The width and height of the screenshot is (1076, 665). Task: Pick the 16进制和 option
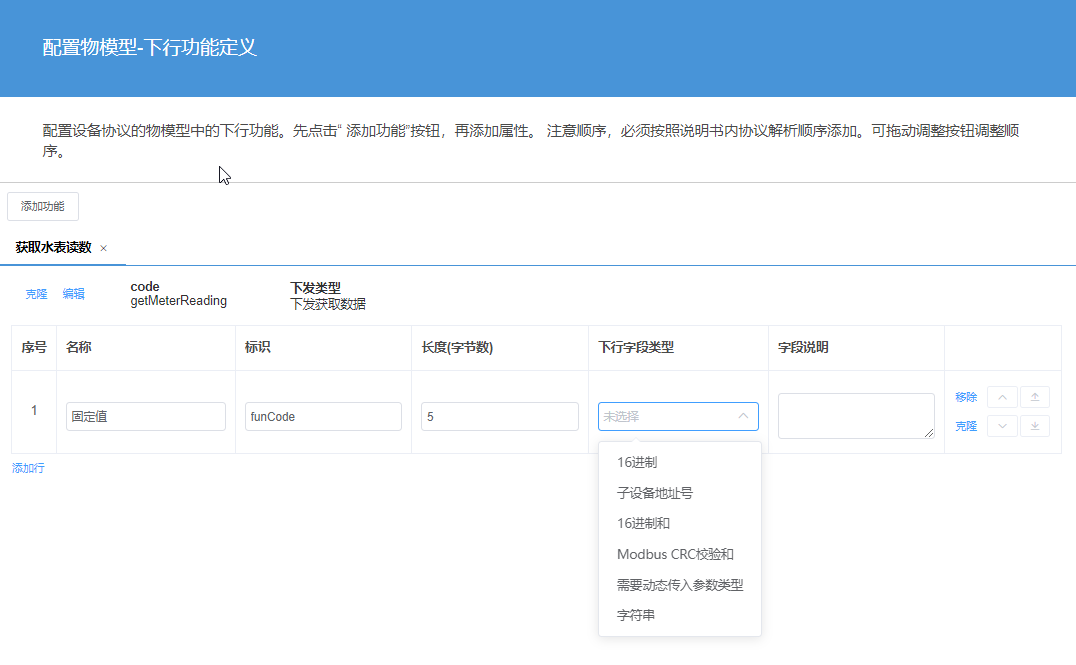point(643,523)
